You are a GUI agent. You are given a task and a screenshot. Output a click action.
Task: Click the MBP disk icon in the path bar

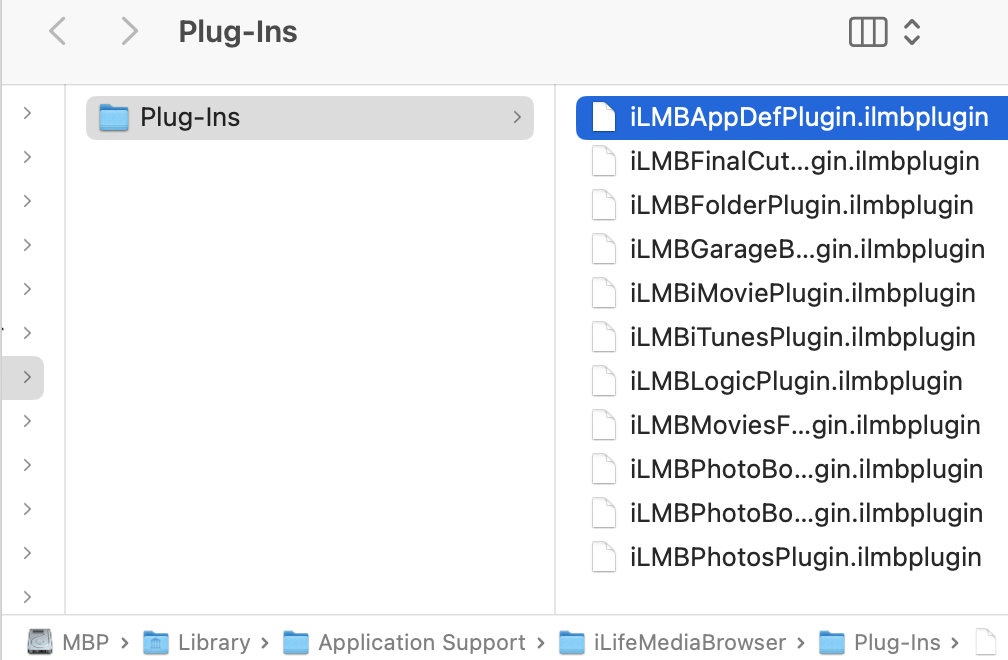[x=40, y=641]
